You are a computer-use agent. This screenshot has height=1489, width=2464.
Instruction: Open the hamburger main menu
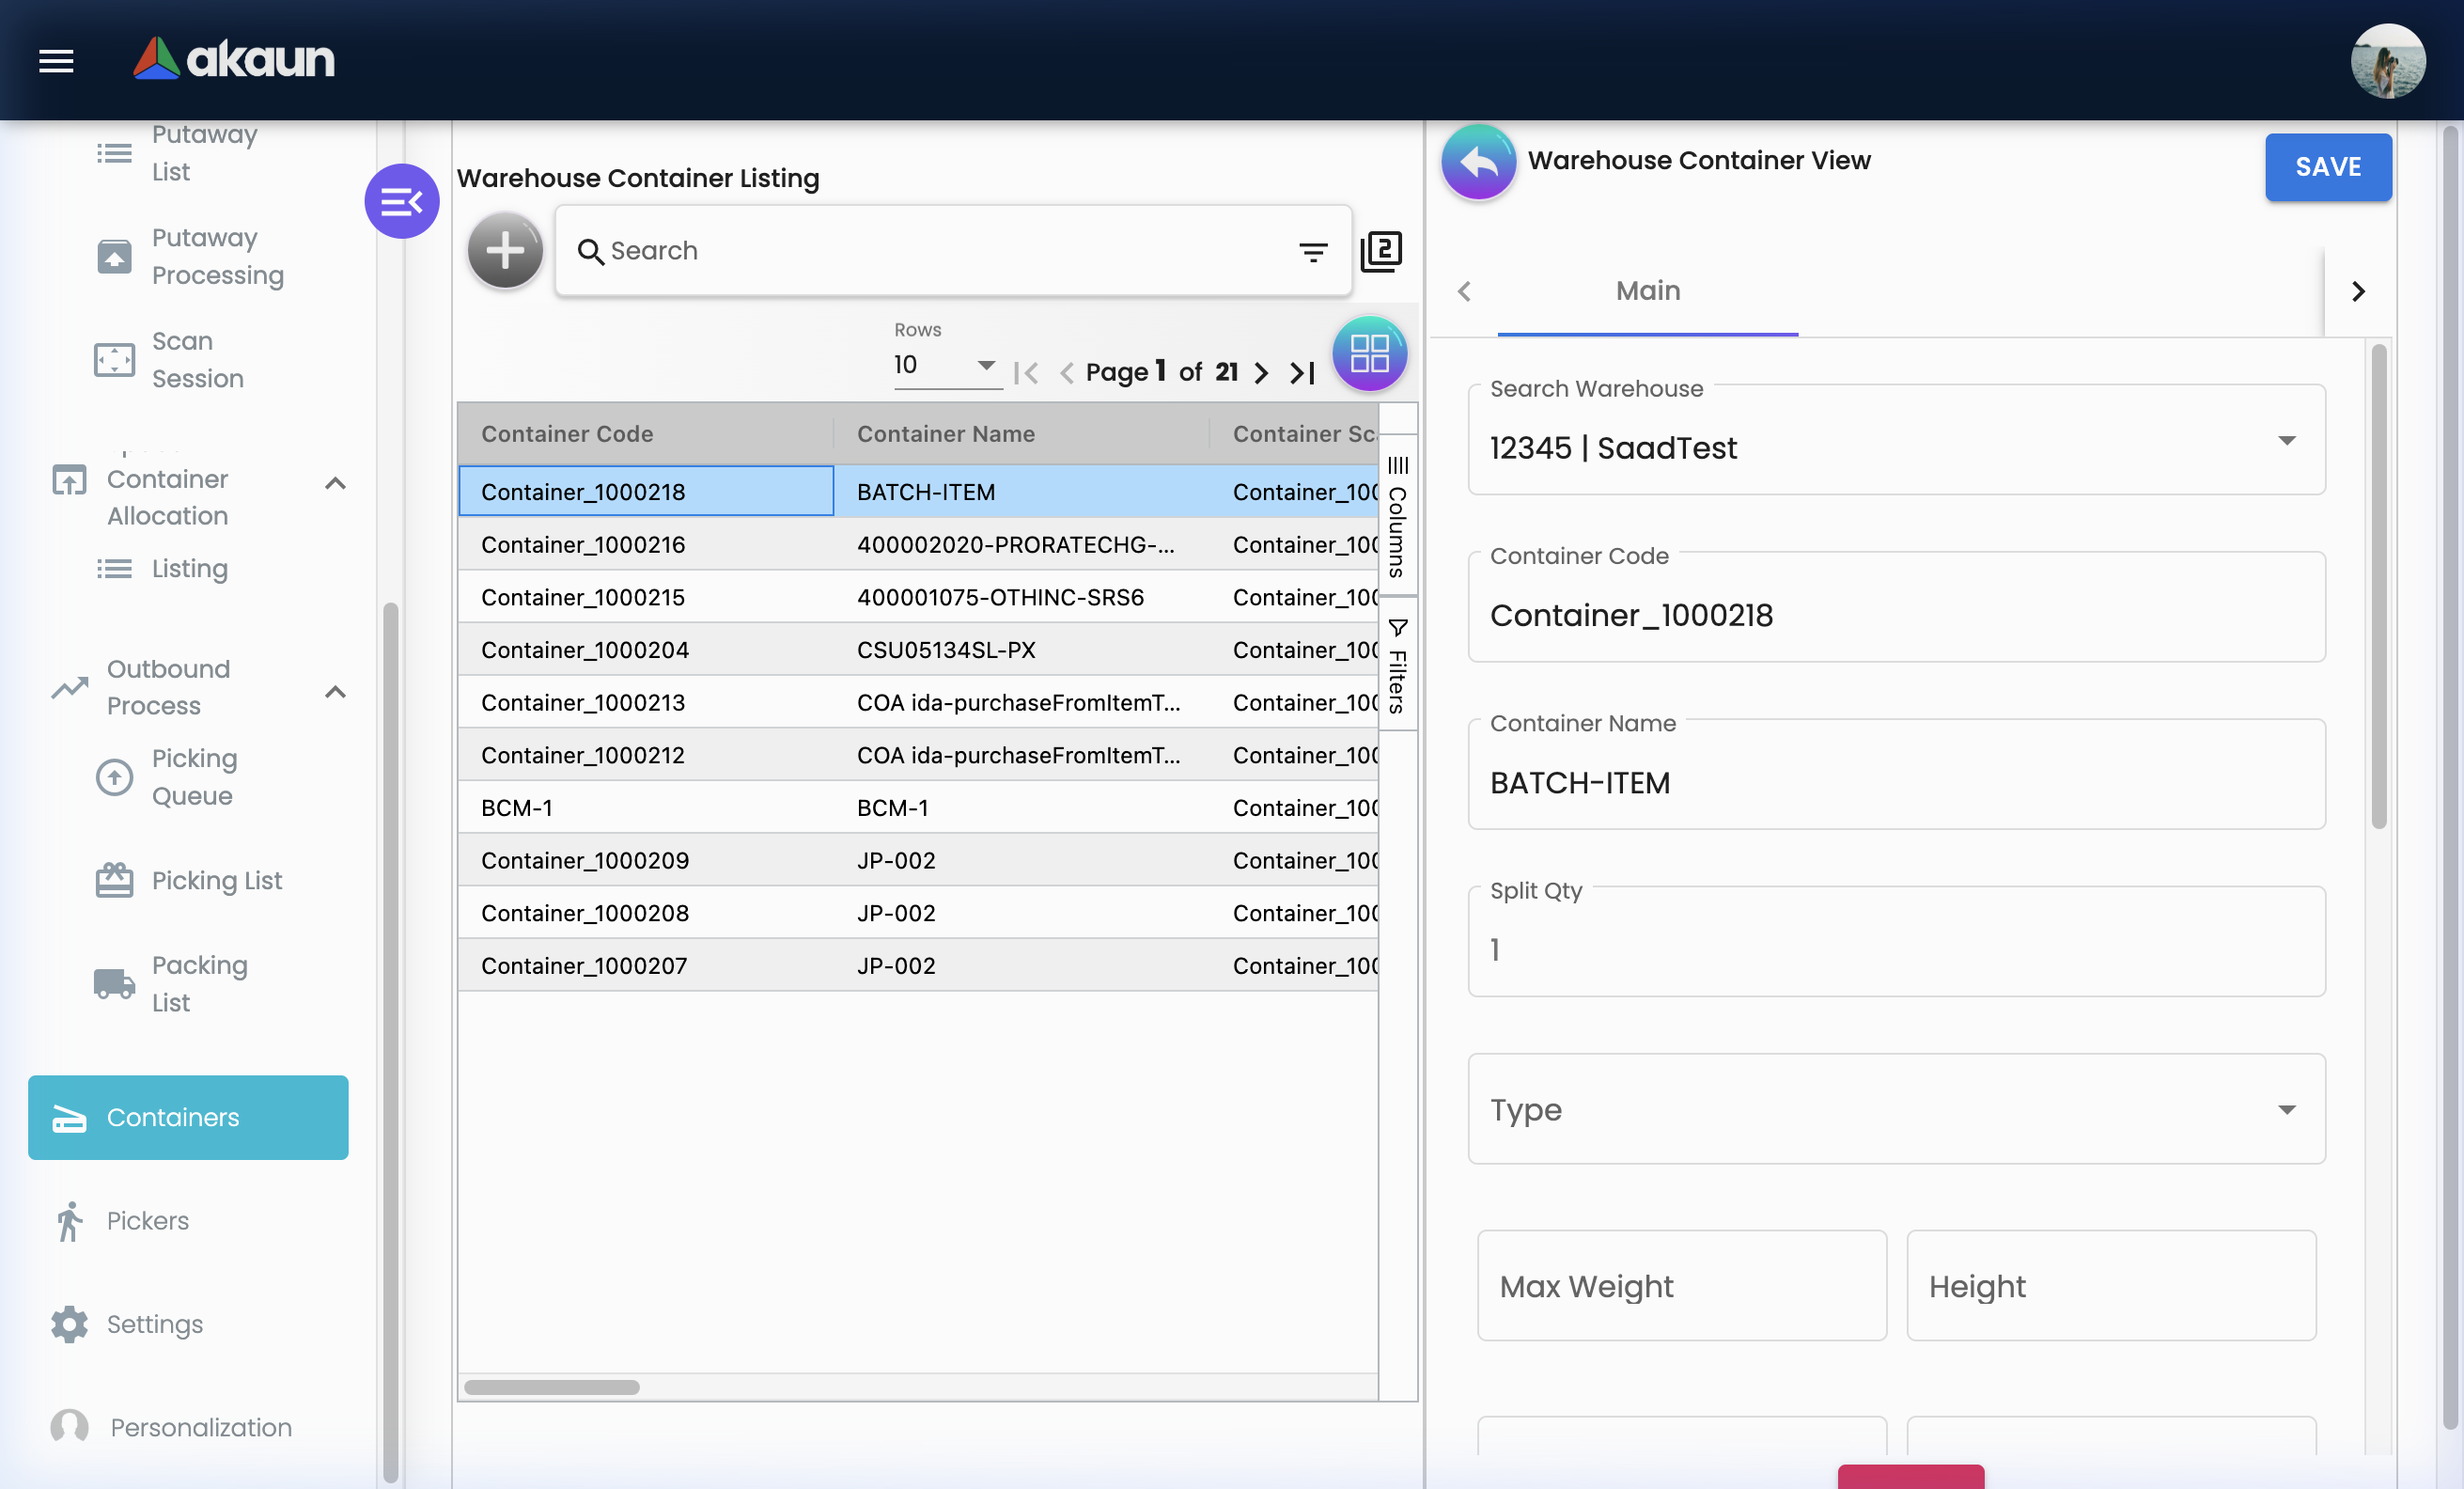56,61
